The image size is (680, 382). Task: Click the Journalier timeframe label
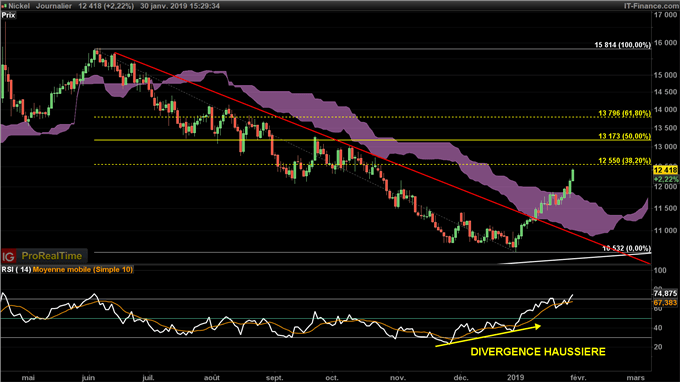[x=54, y=6]
